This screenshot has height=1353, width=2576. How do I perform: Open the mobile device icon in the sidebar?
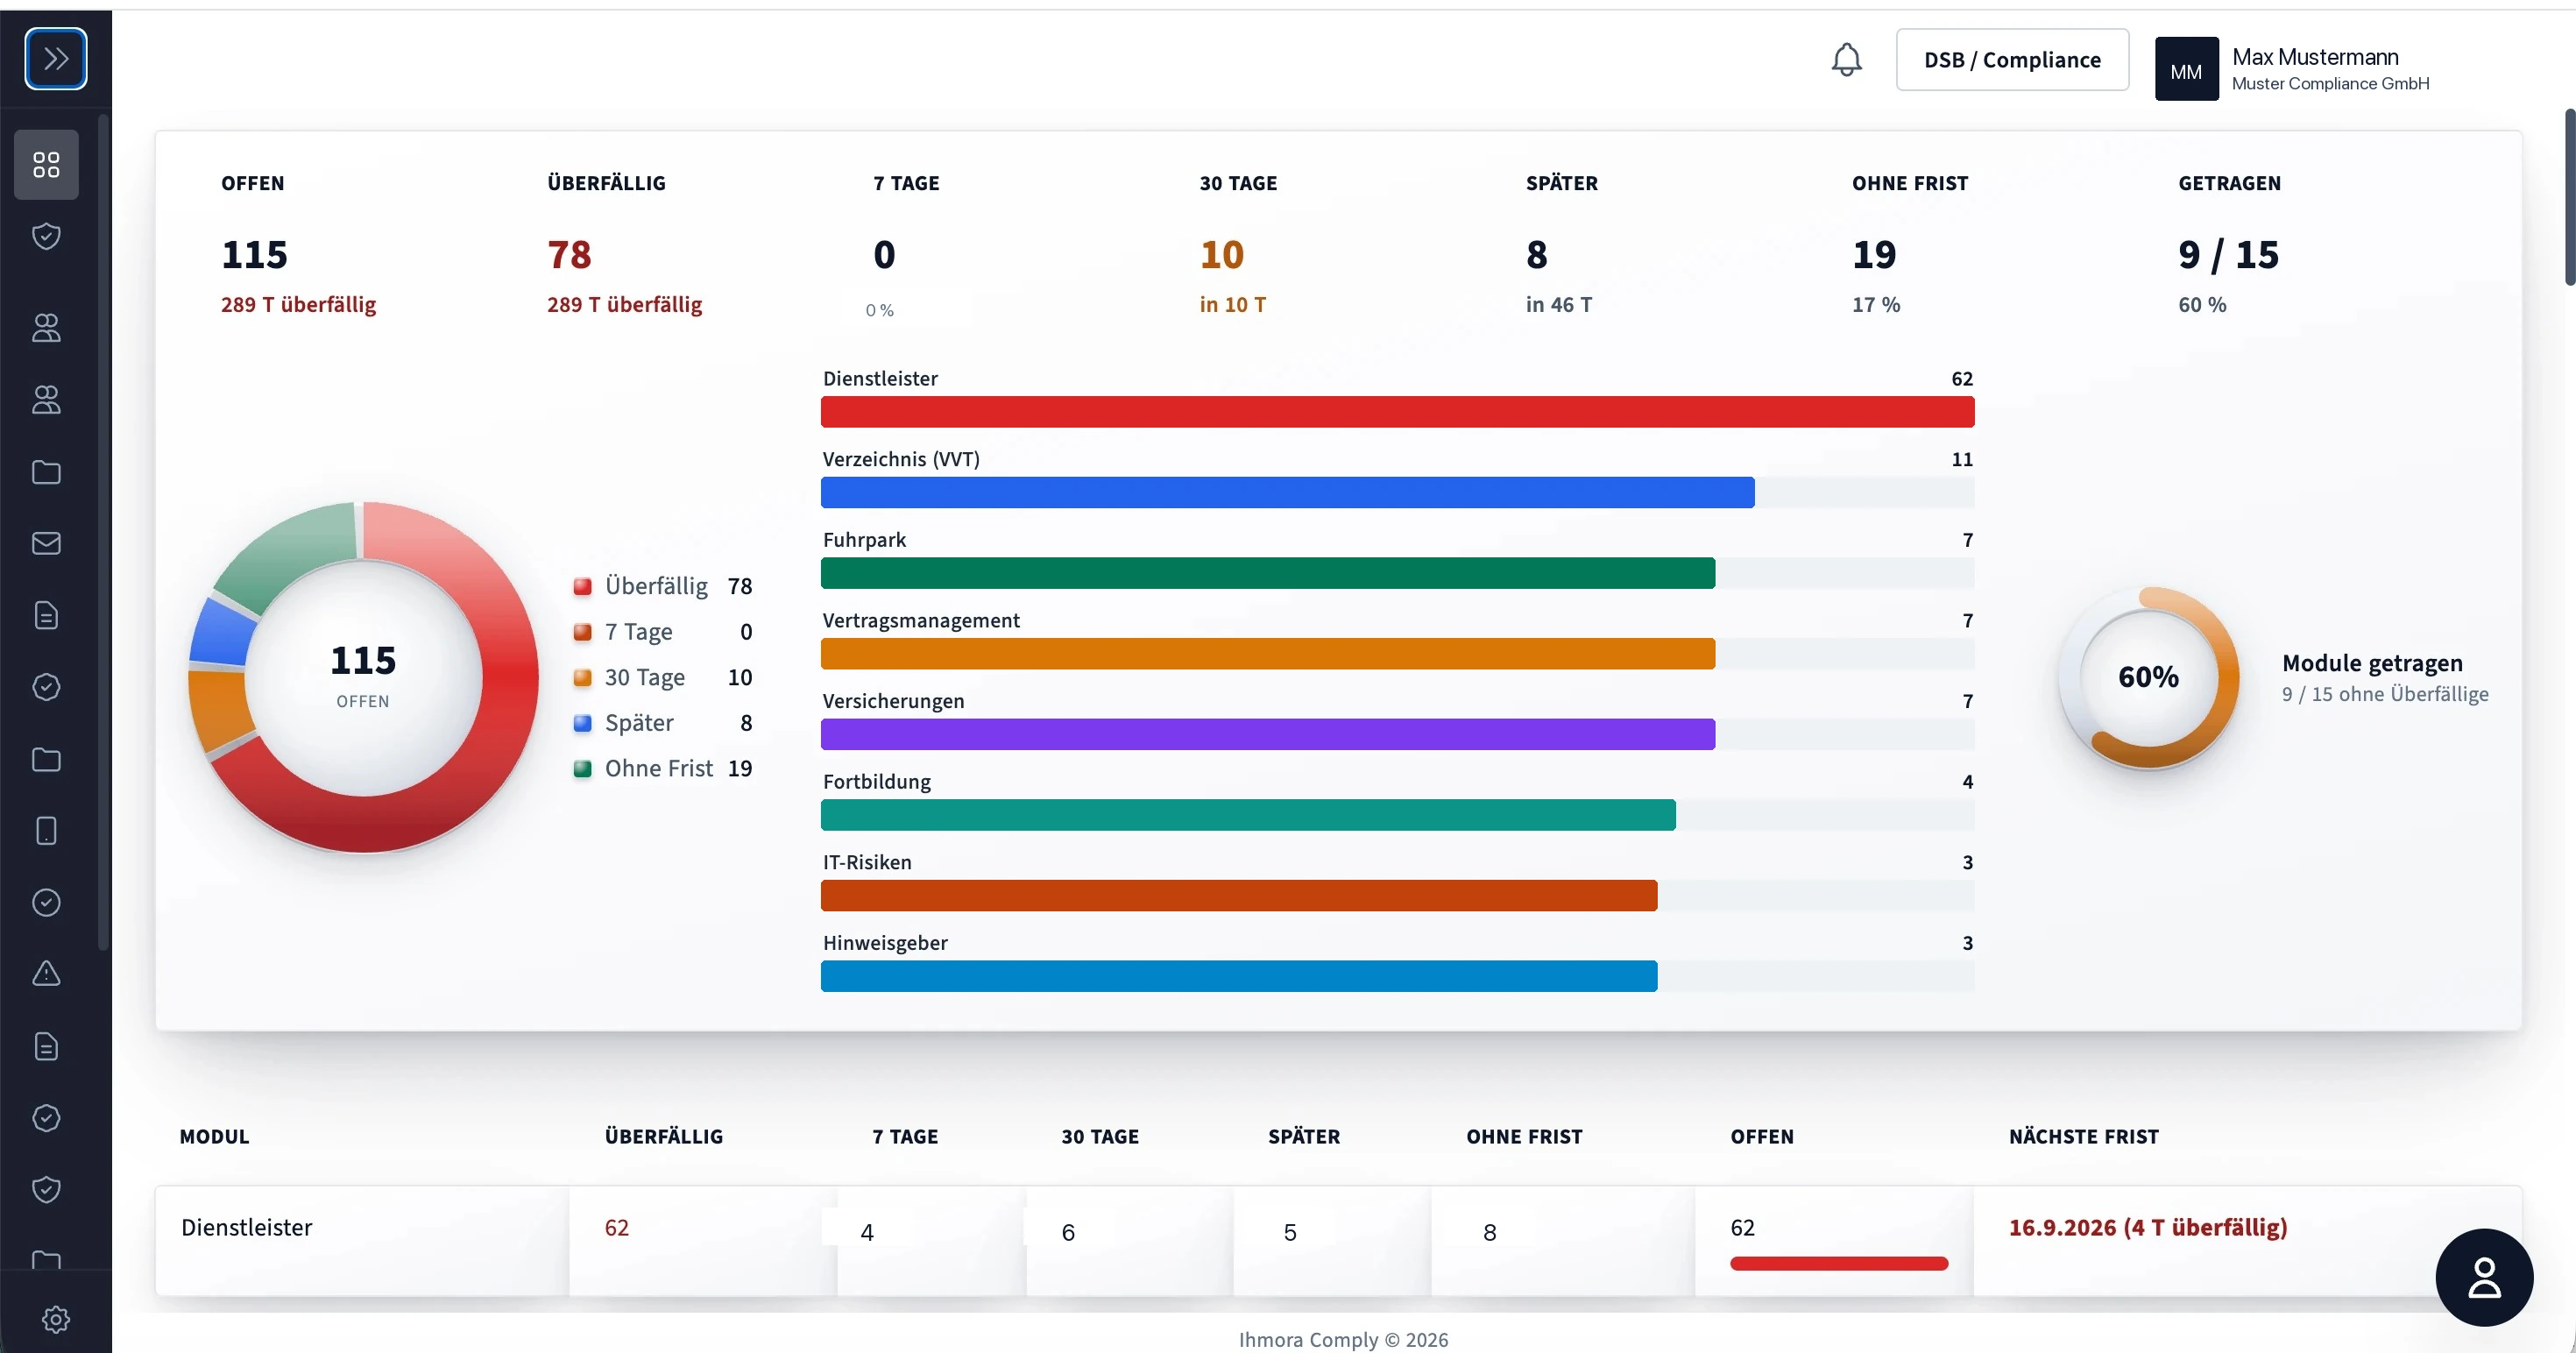click(46, 831)
